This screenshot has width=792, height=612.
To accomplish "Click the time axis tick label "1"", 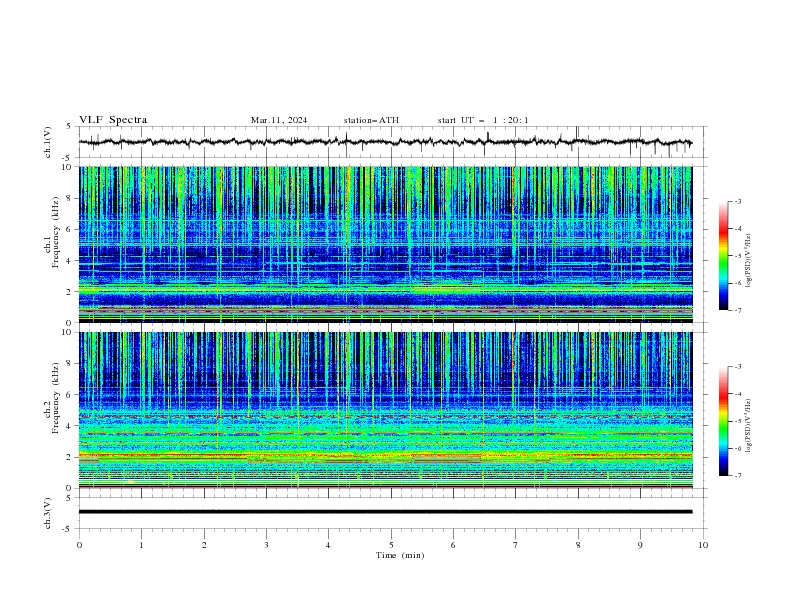I will (141, 545).
